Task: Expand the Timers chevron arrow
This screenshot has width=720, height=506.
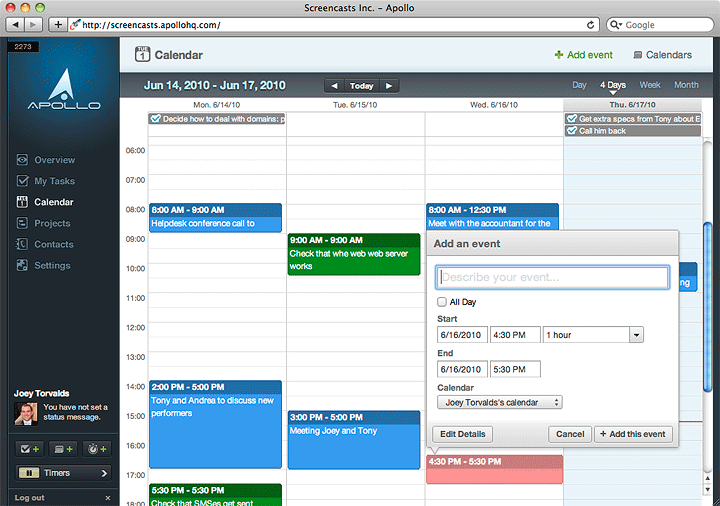Action: click(104, 473)
